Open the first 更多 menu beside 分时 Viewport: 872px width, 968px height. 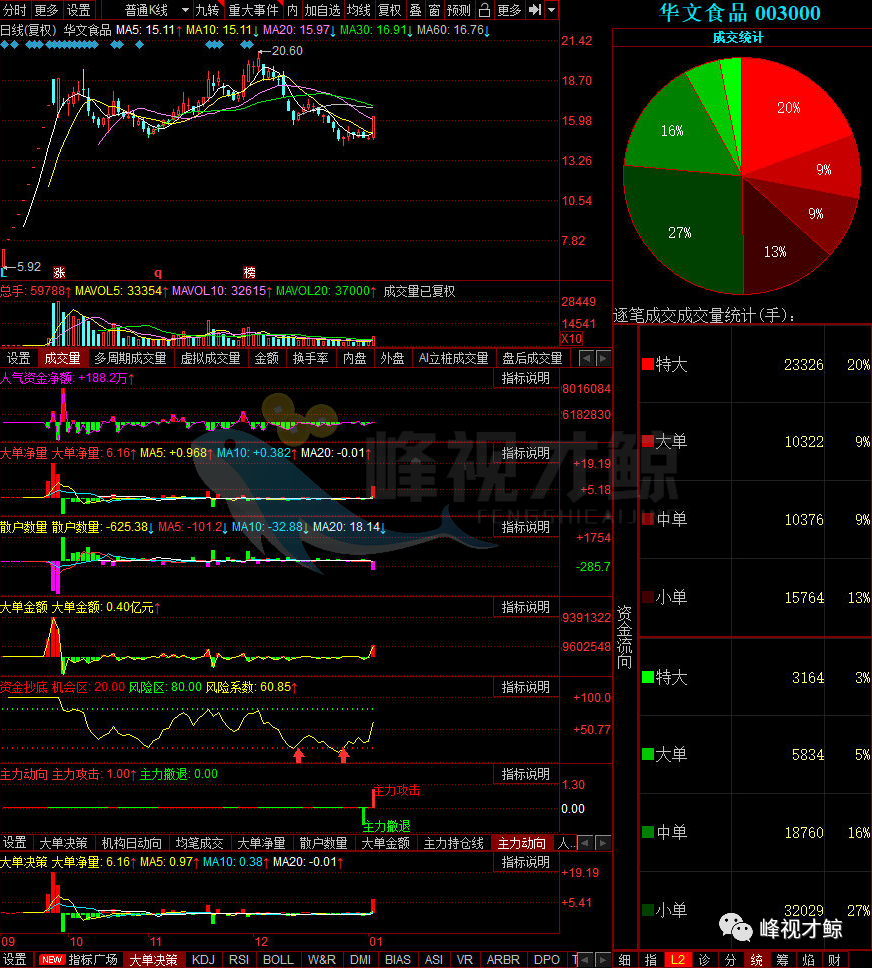46,10
